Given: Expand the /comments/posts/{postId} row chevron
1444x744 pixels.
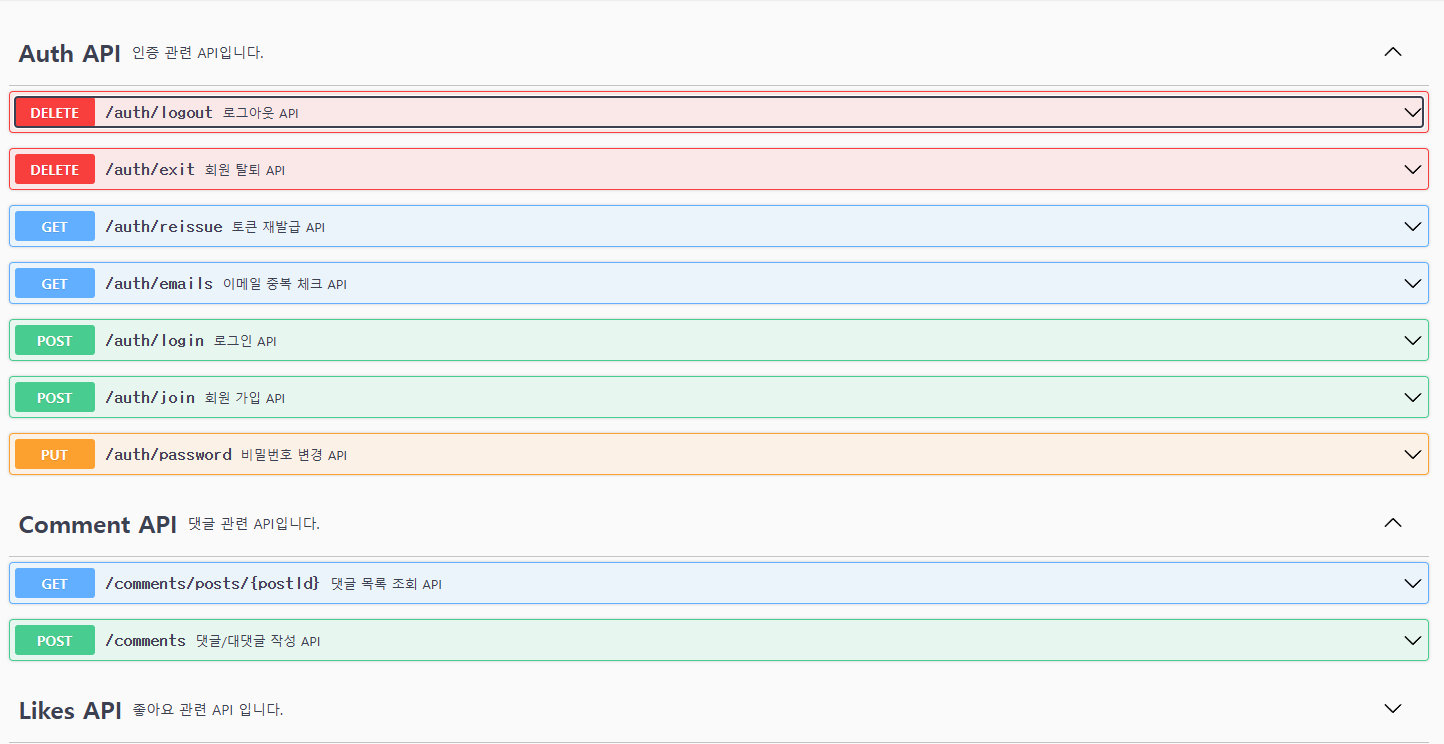Looking at the screenshot, I should 1412,584.
